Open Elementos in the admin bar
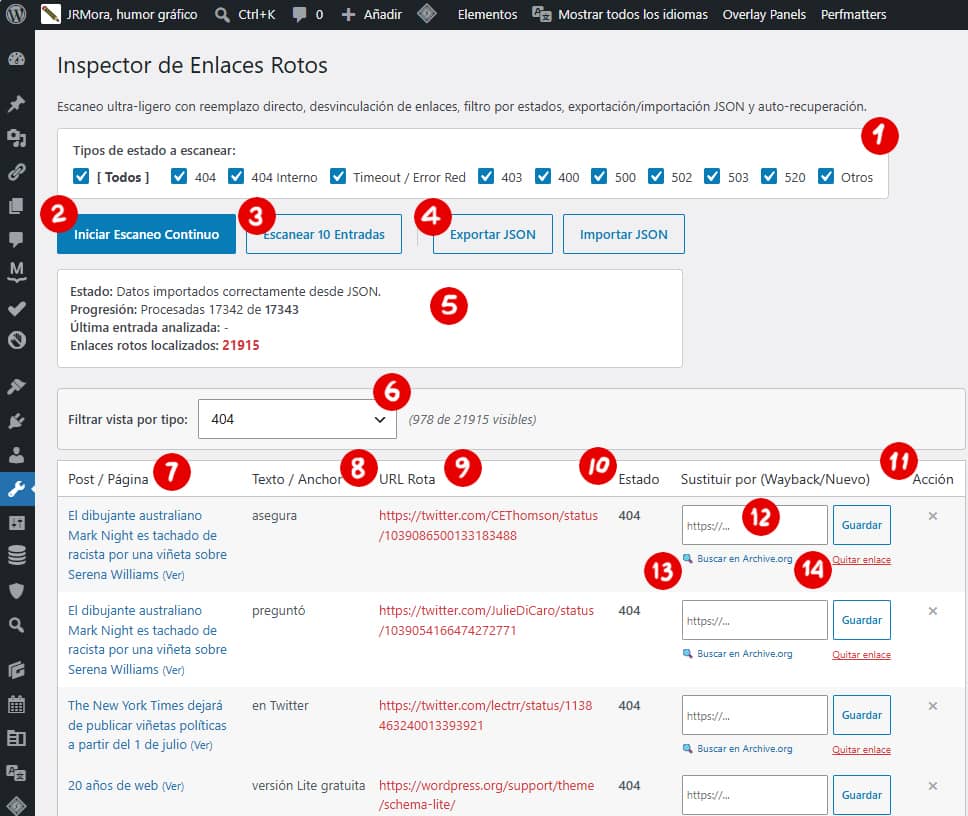The width and height of the screenshot is (968, 816). point(487,14)
